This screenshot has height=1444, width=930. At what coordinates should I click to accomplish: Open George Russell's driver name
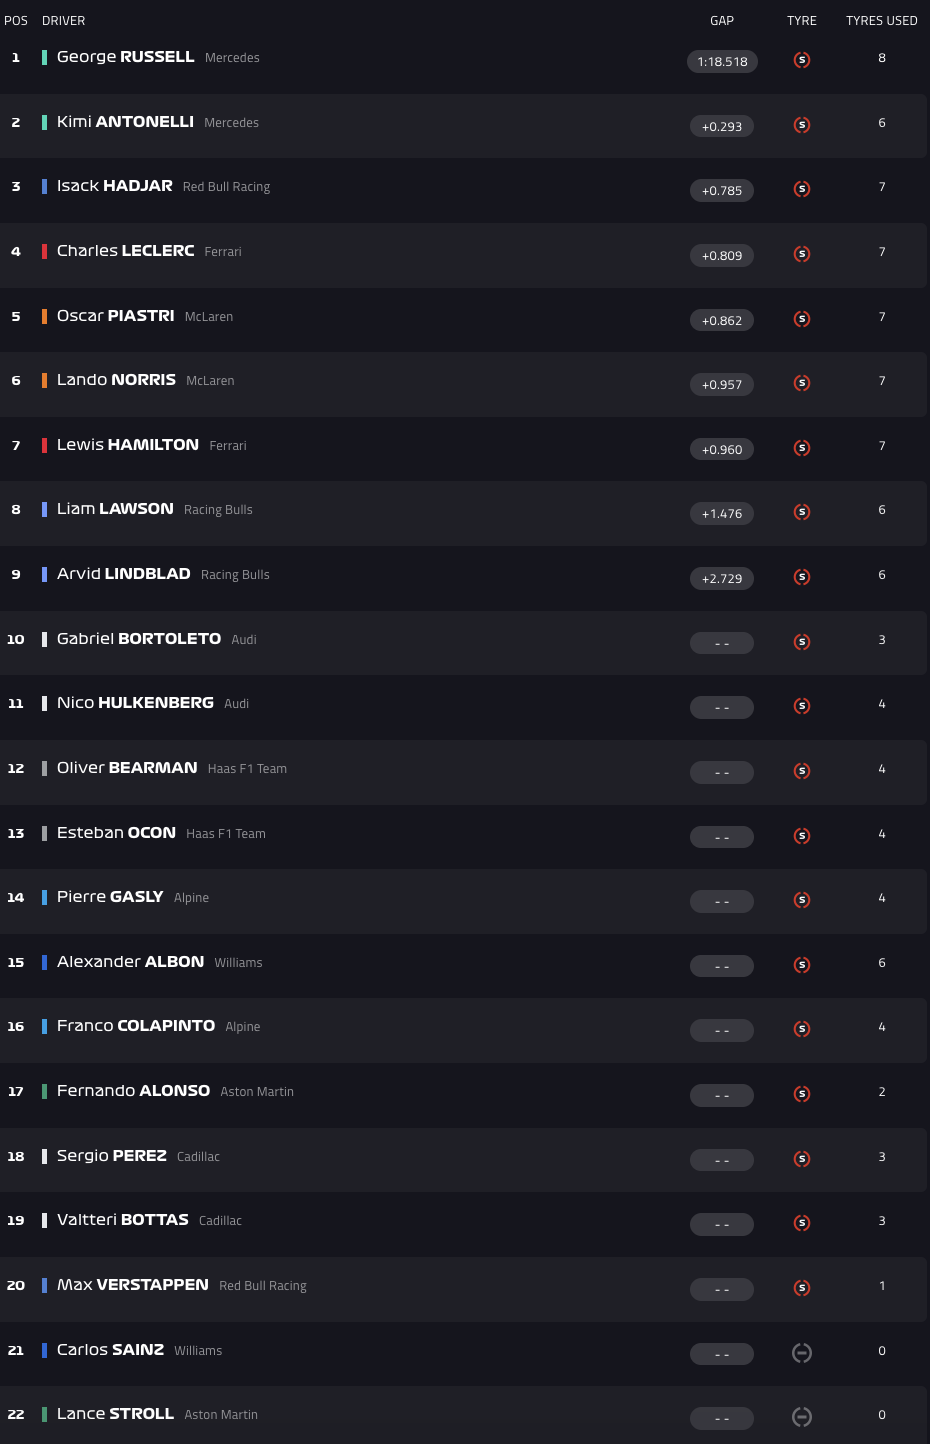point(125,57)
